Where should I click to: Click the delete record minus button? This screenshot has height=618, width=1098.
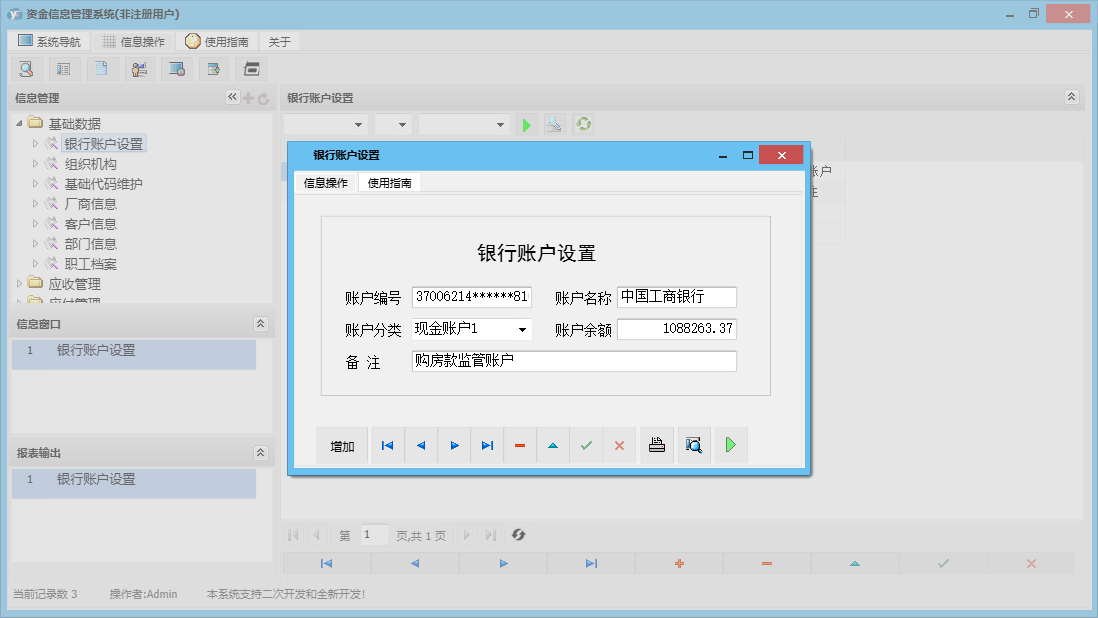(x=519, y=445)
